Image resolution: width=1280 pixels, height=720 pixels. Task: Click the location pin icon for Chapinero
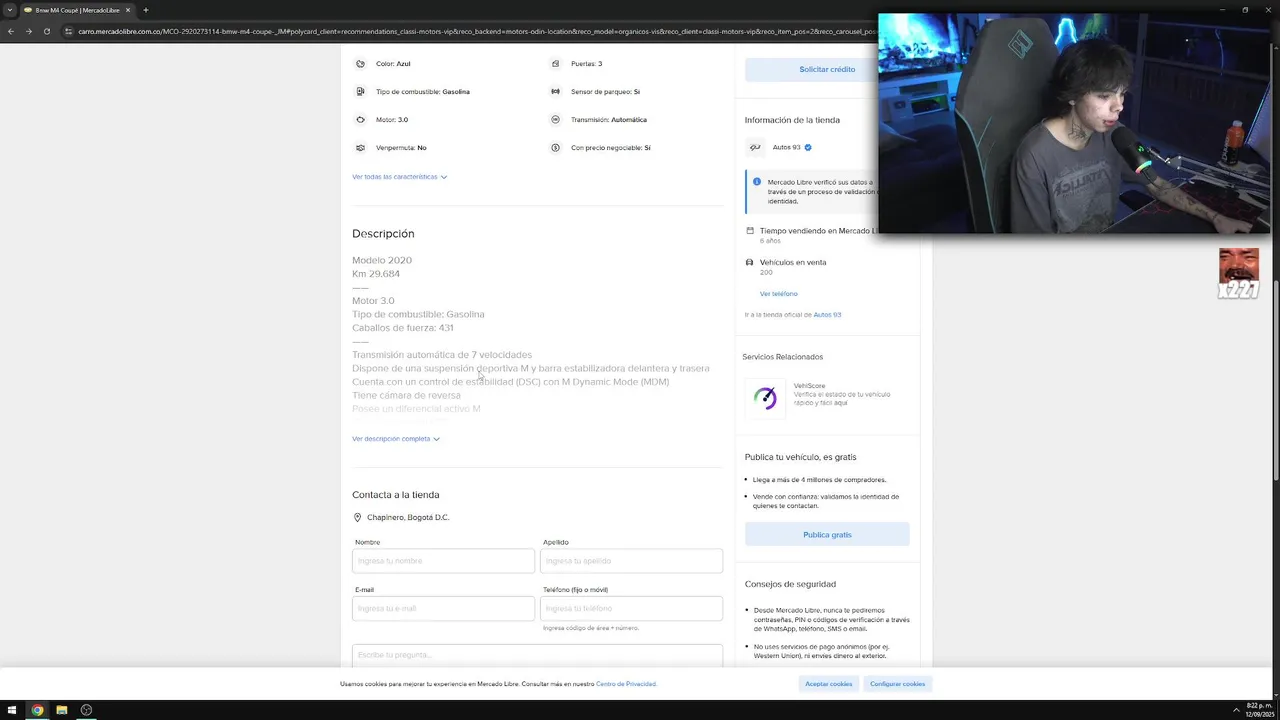click(x=357, y=518)
